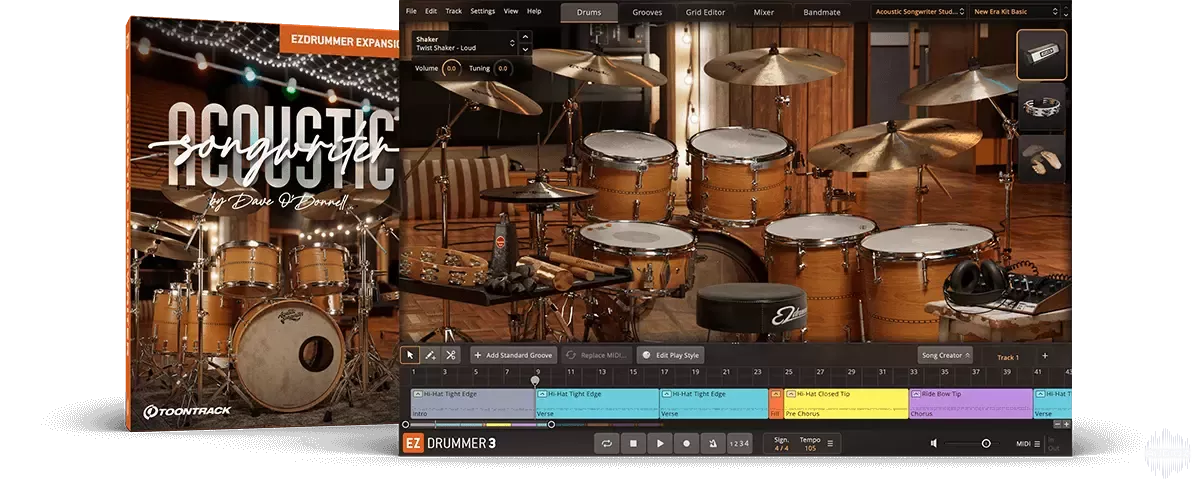Select the arrow pointer tool
The width and height of the screenshot is (1200, 488).
coord(409,355)
